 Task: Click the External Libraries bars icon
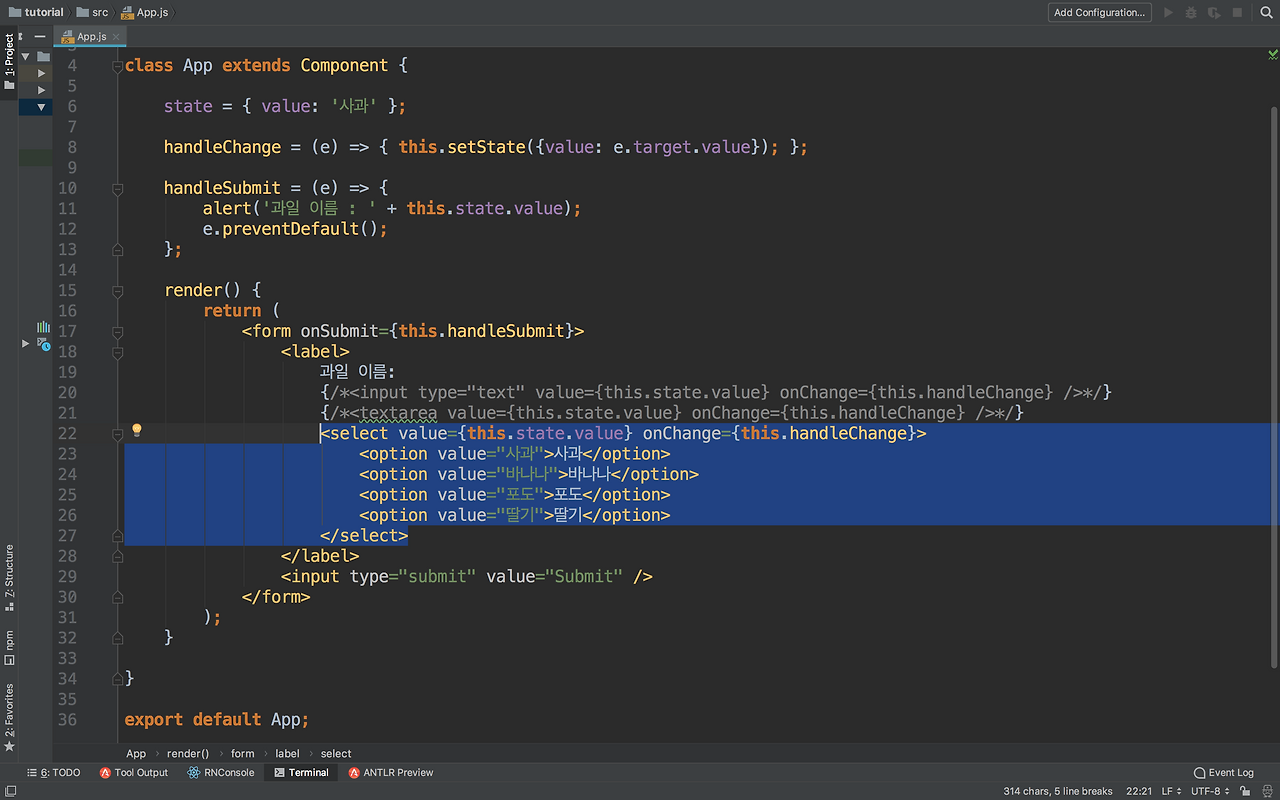(x=43, y=327)
